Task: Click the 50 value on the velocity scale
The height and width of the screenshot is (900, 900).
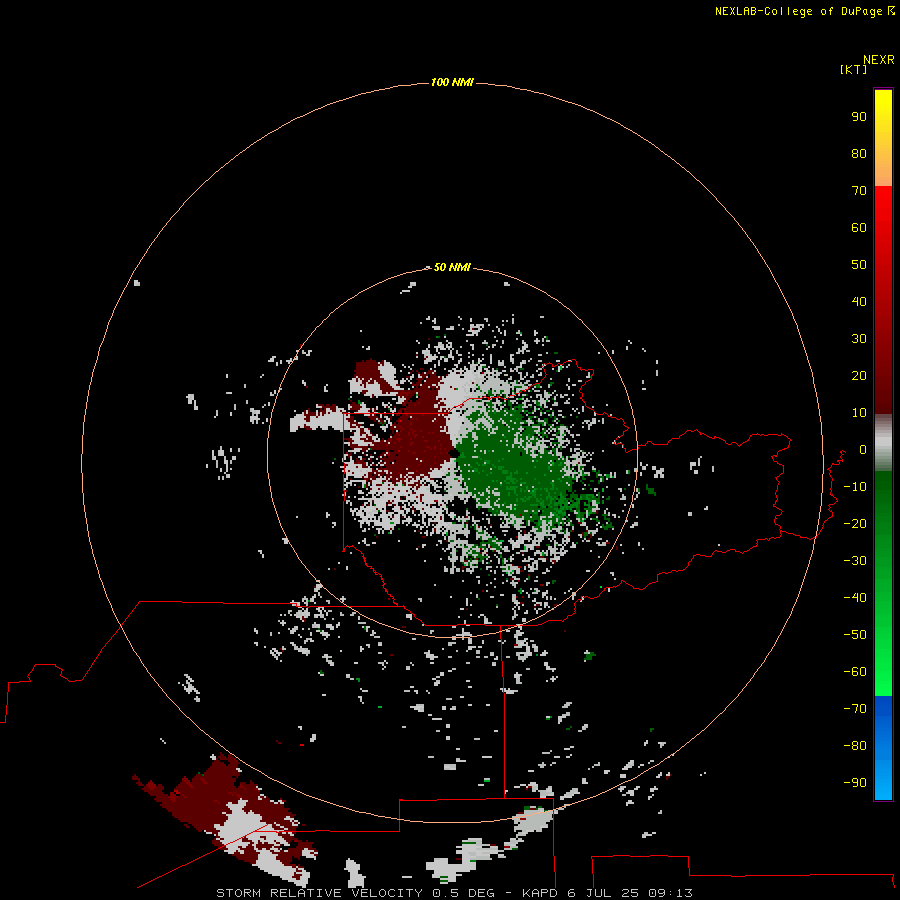Action: pos(859,265)
